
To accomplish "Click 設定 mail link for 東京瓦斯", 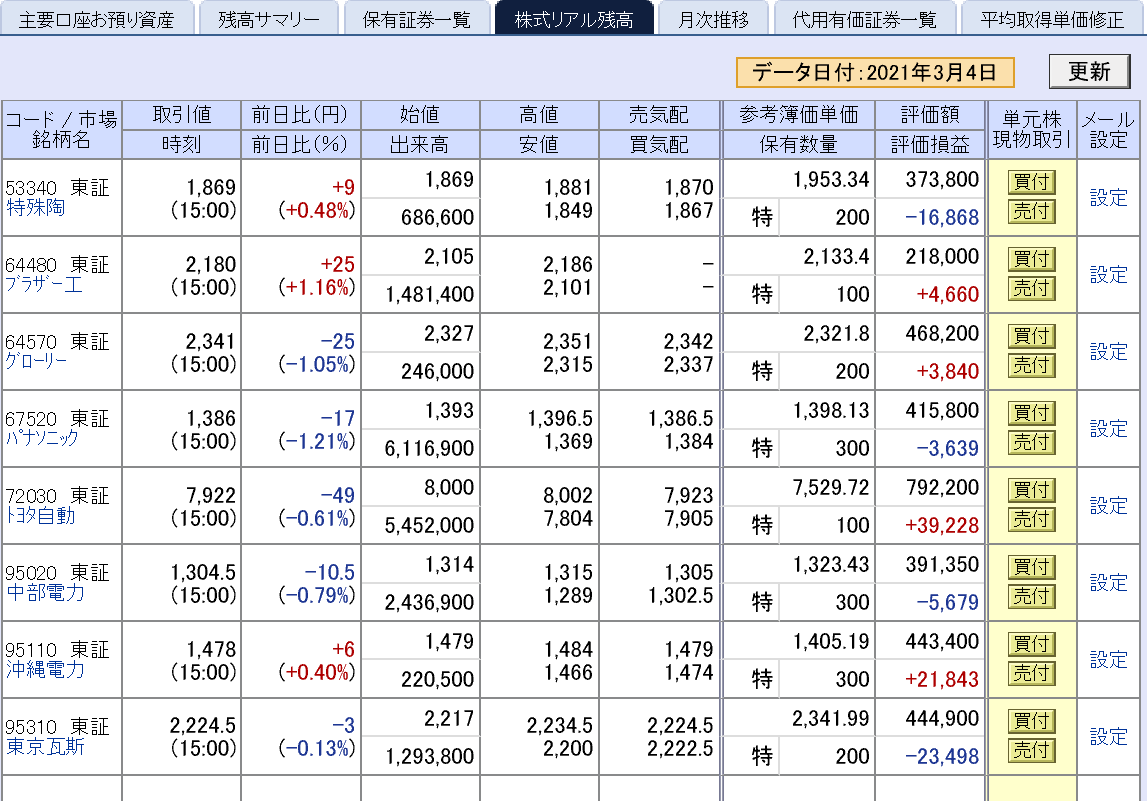I will point(1108,736).
